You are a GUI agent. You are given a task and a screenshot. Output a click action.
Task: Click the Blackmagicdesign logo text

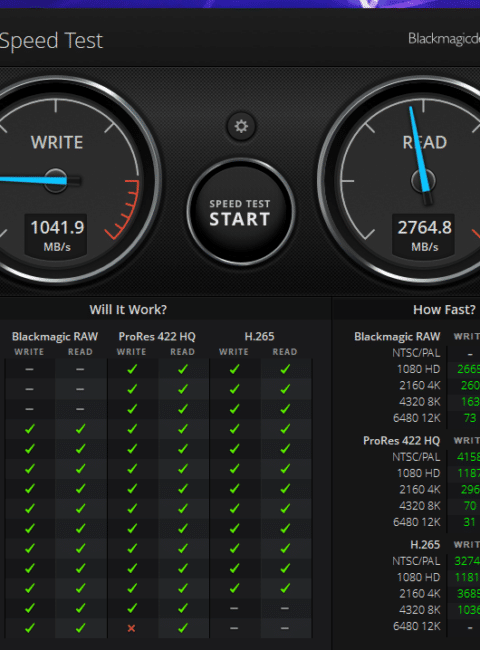(444, 39)
